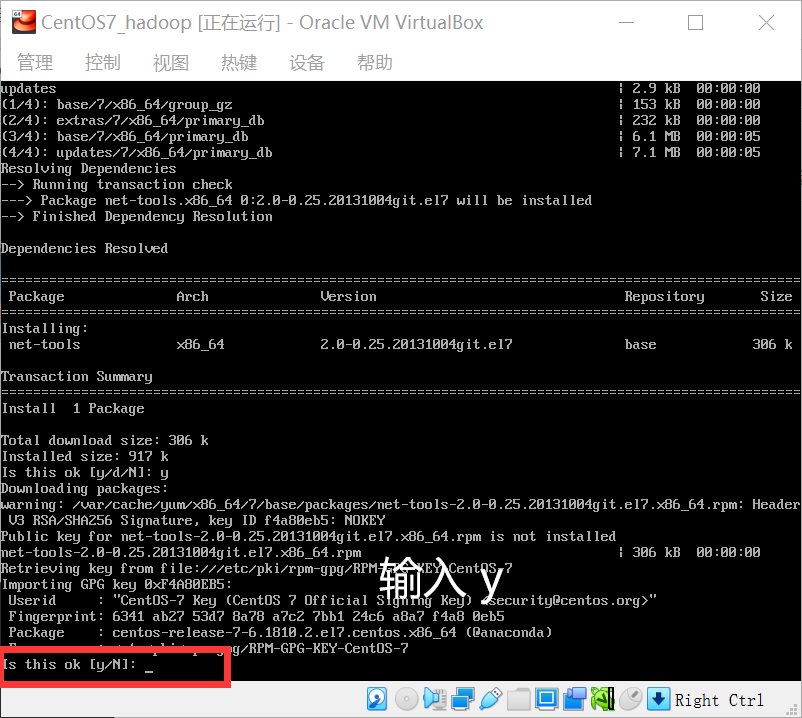Click the Version column header
Viewport: 802px width, 718px height.
[348, 297]
